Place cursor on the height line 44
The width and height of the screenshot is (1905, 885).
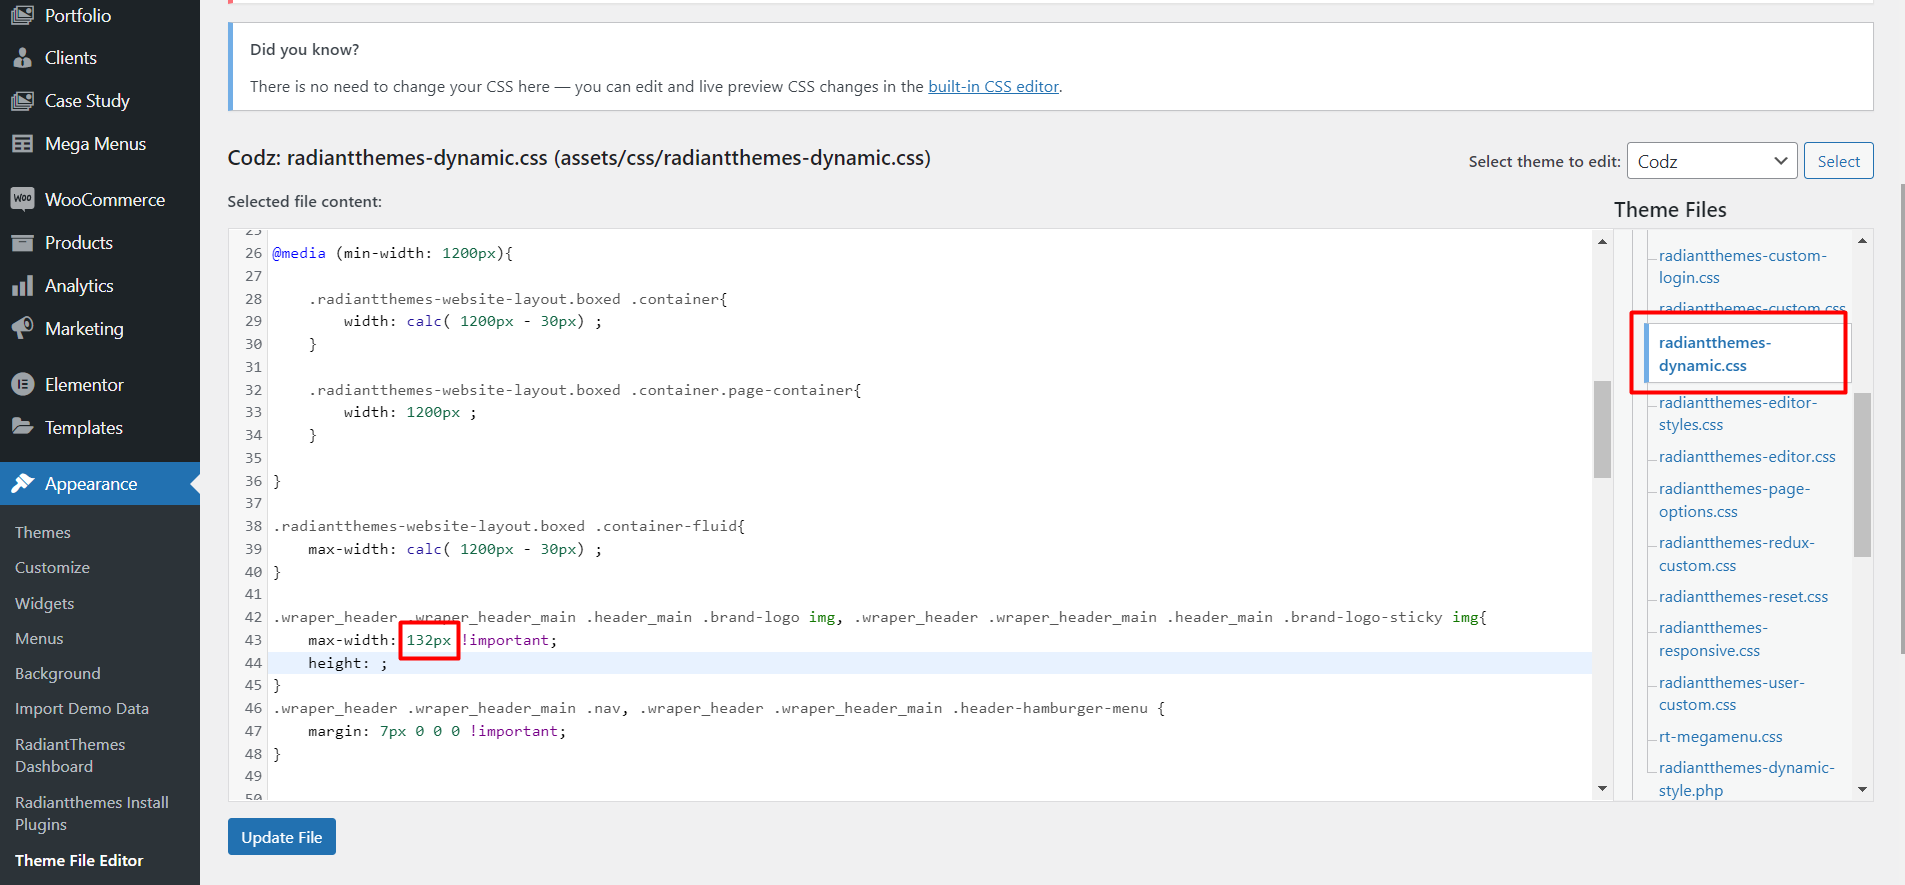pos(930,663)
